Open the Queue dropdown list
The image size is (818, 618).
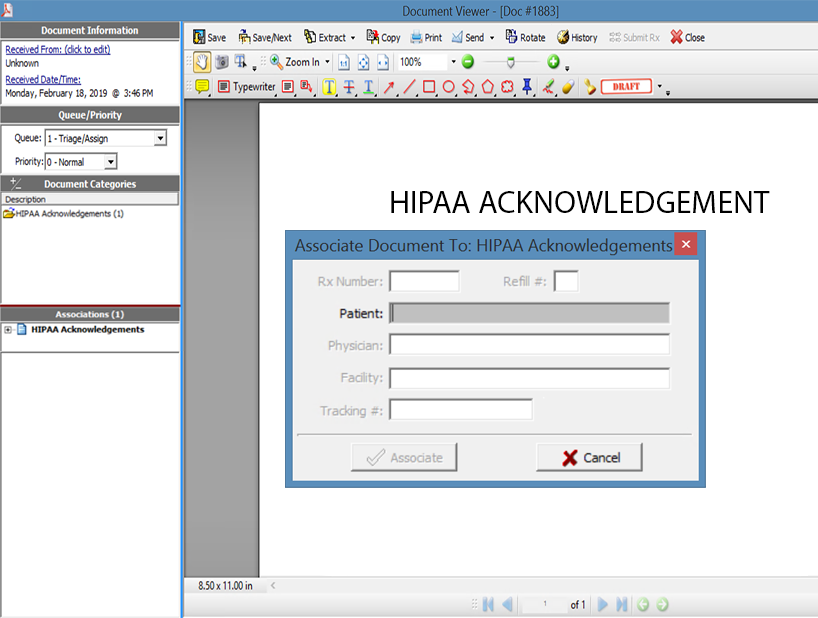pos(160,139)
